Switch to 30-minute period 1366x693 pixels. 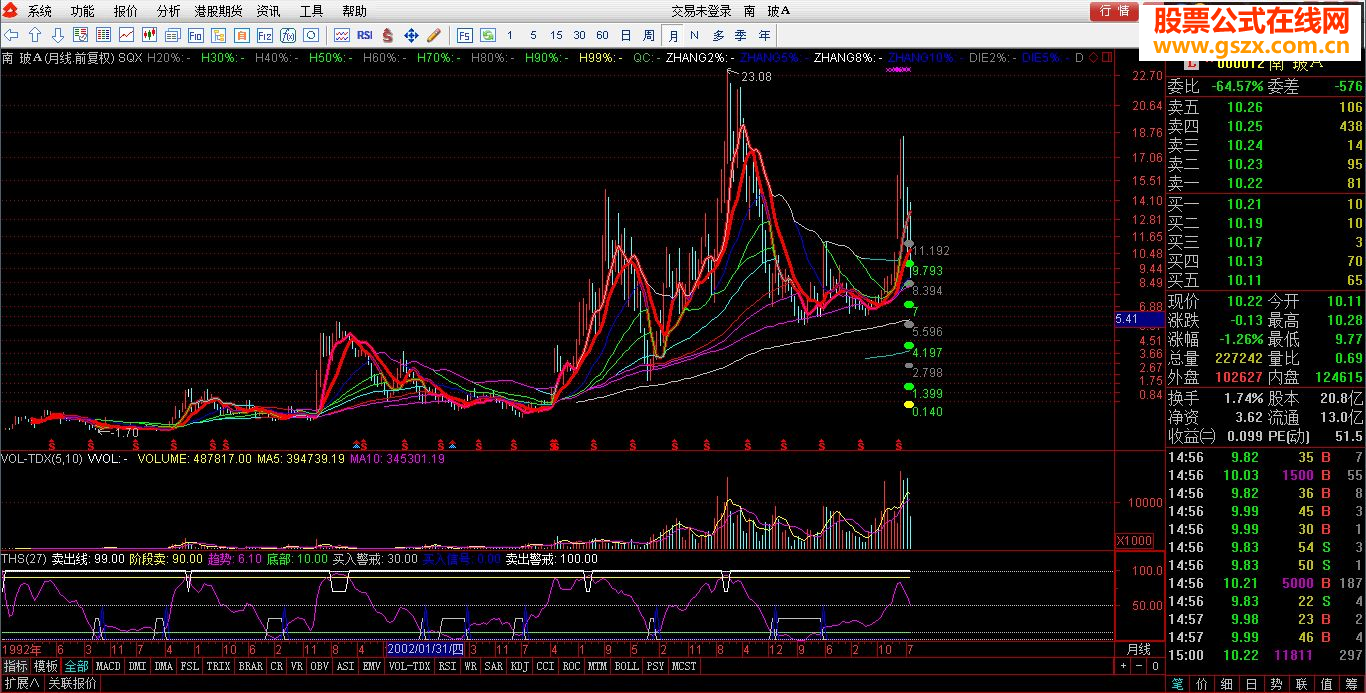tap(579, 35)
